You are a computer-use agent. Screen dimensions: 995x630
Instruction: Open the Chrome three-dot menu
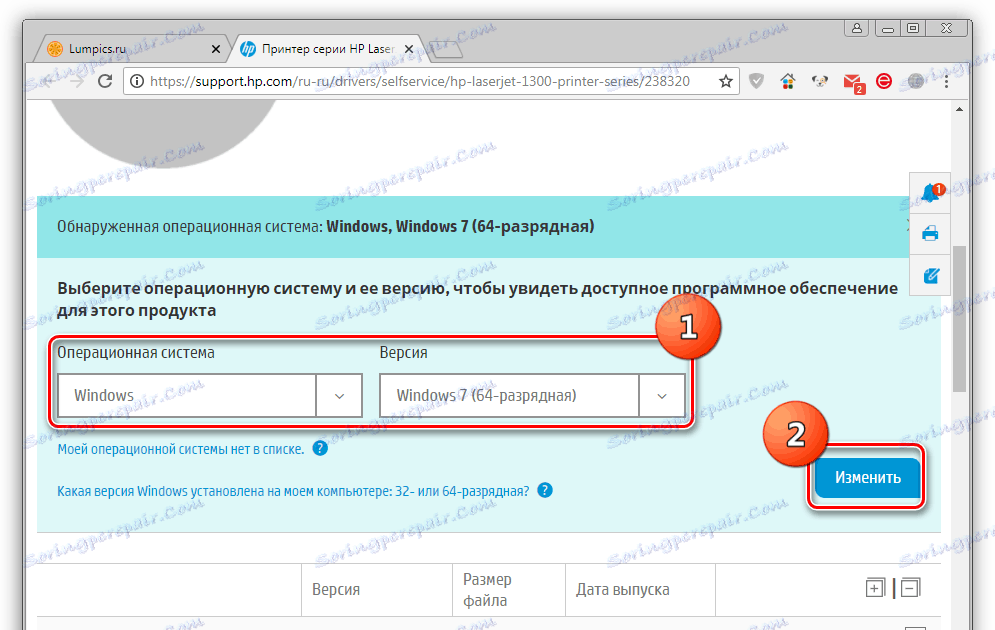[x=946, y=81]
